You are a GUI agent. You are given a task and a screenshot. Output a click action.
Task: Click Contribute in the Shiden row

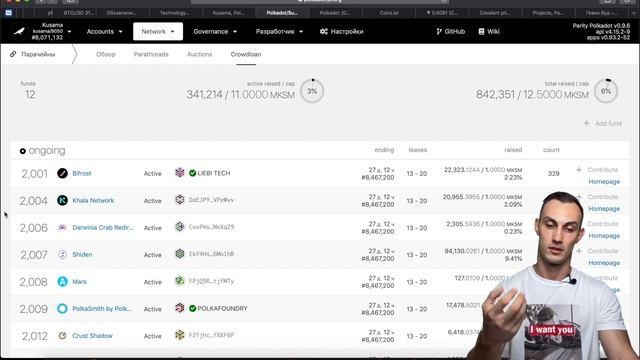tap(598, 251)
